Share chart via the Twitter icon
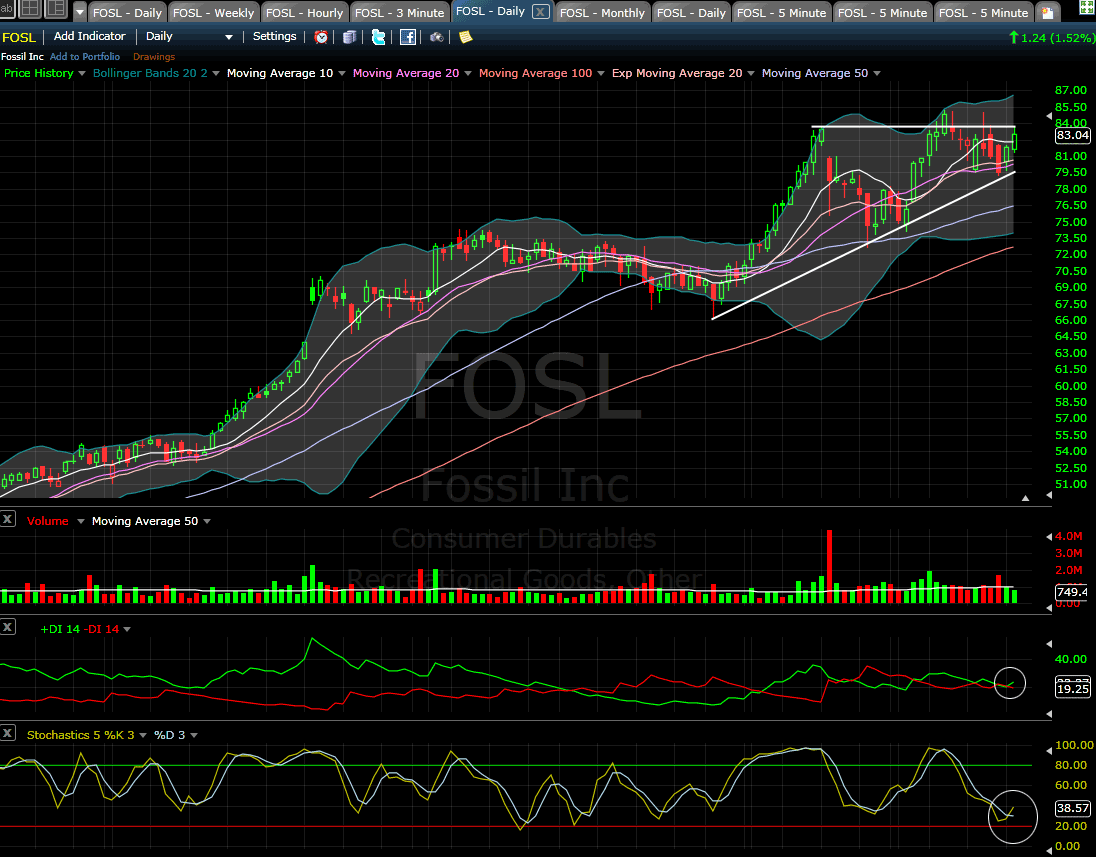Screen dimensions: 1096x857 [378, 37]
